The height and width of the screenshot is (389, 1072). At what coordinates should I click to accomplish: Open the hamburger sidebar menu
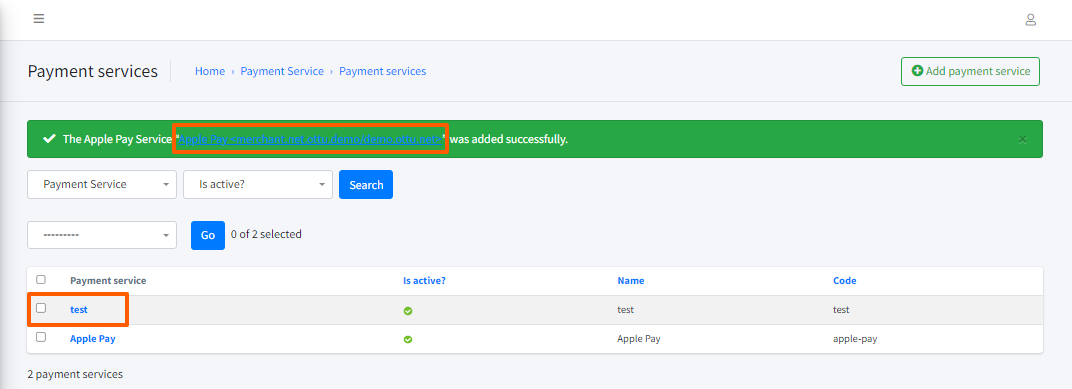[x=39, y=18]
